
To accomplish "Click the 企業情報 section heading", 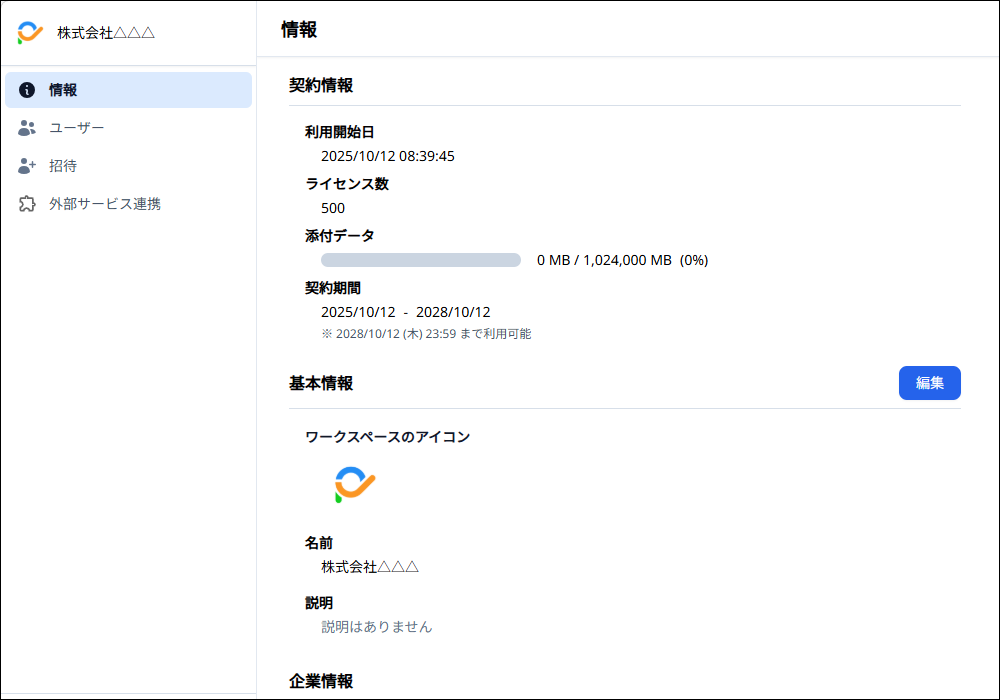I will tap(321, 681).
